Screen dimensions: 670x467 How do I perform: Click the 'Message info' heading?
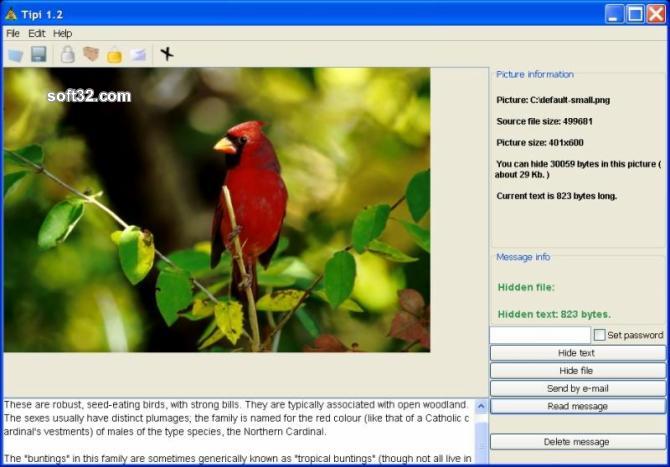523,257
